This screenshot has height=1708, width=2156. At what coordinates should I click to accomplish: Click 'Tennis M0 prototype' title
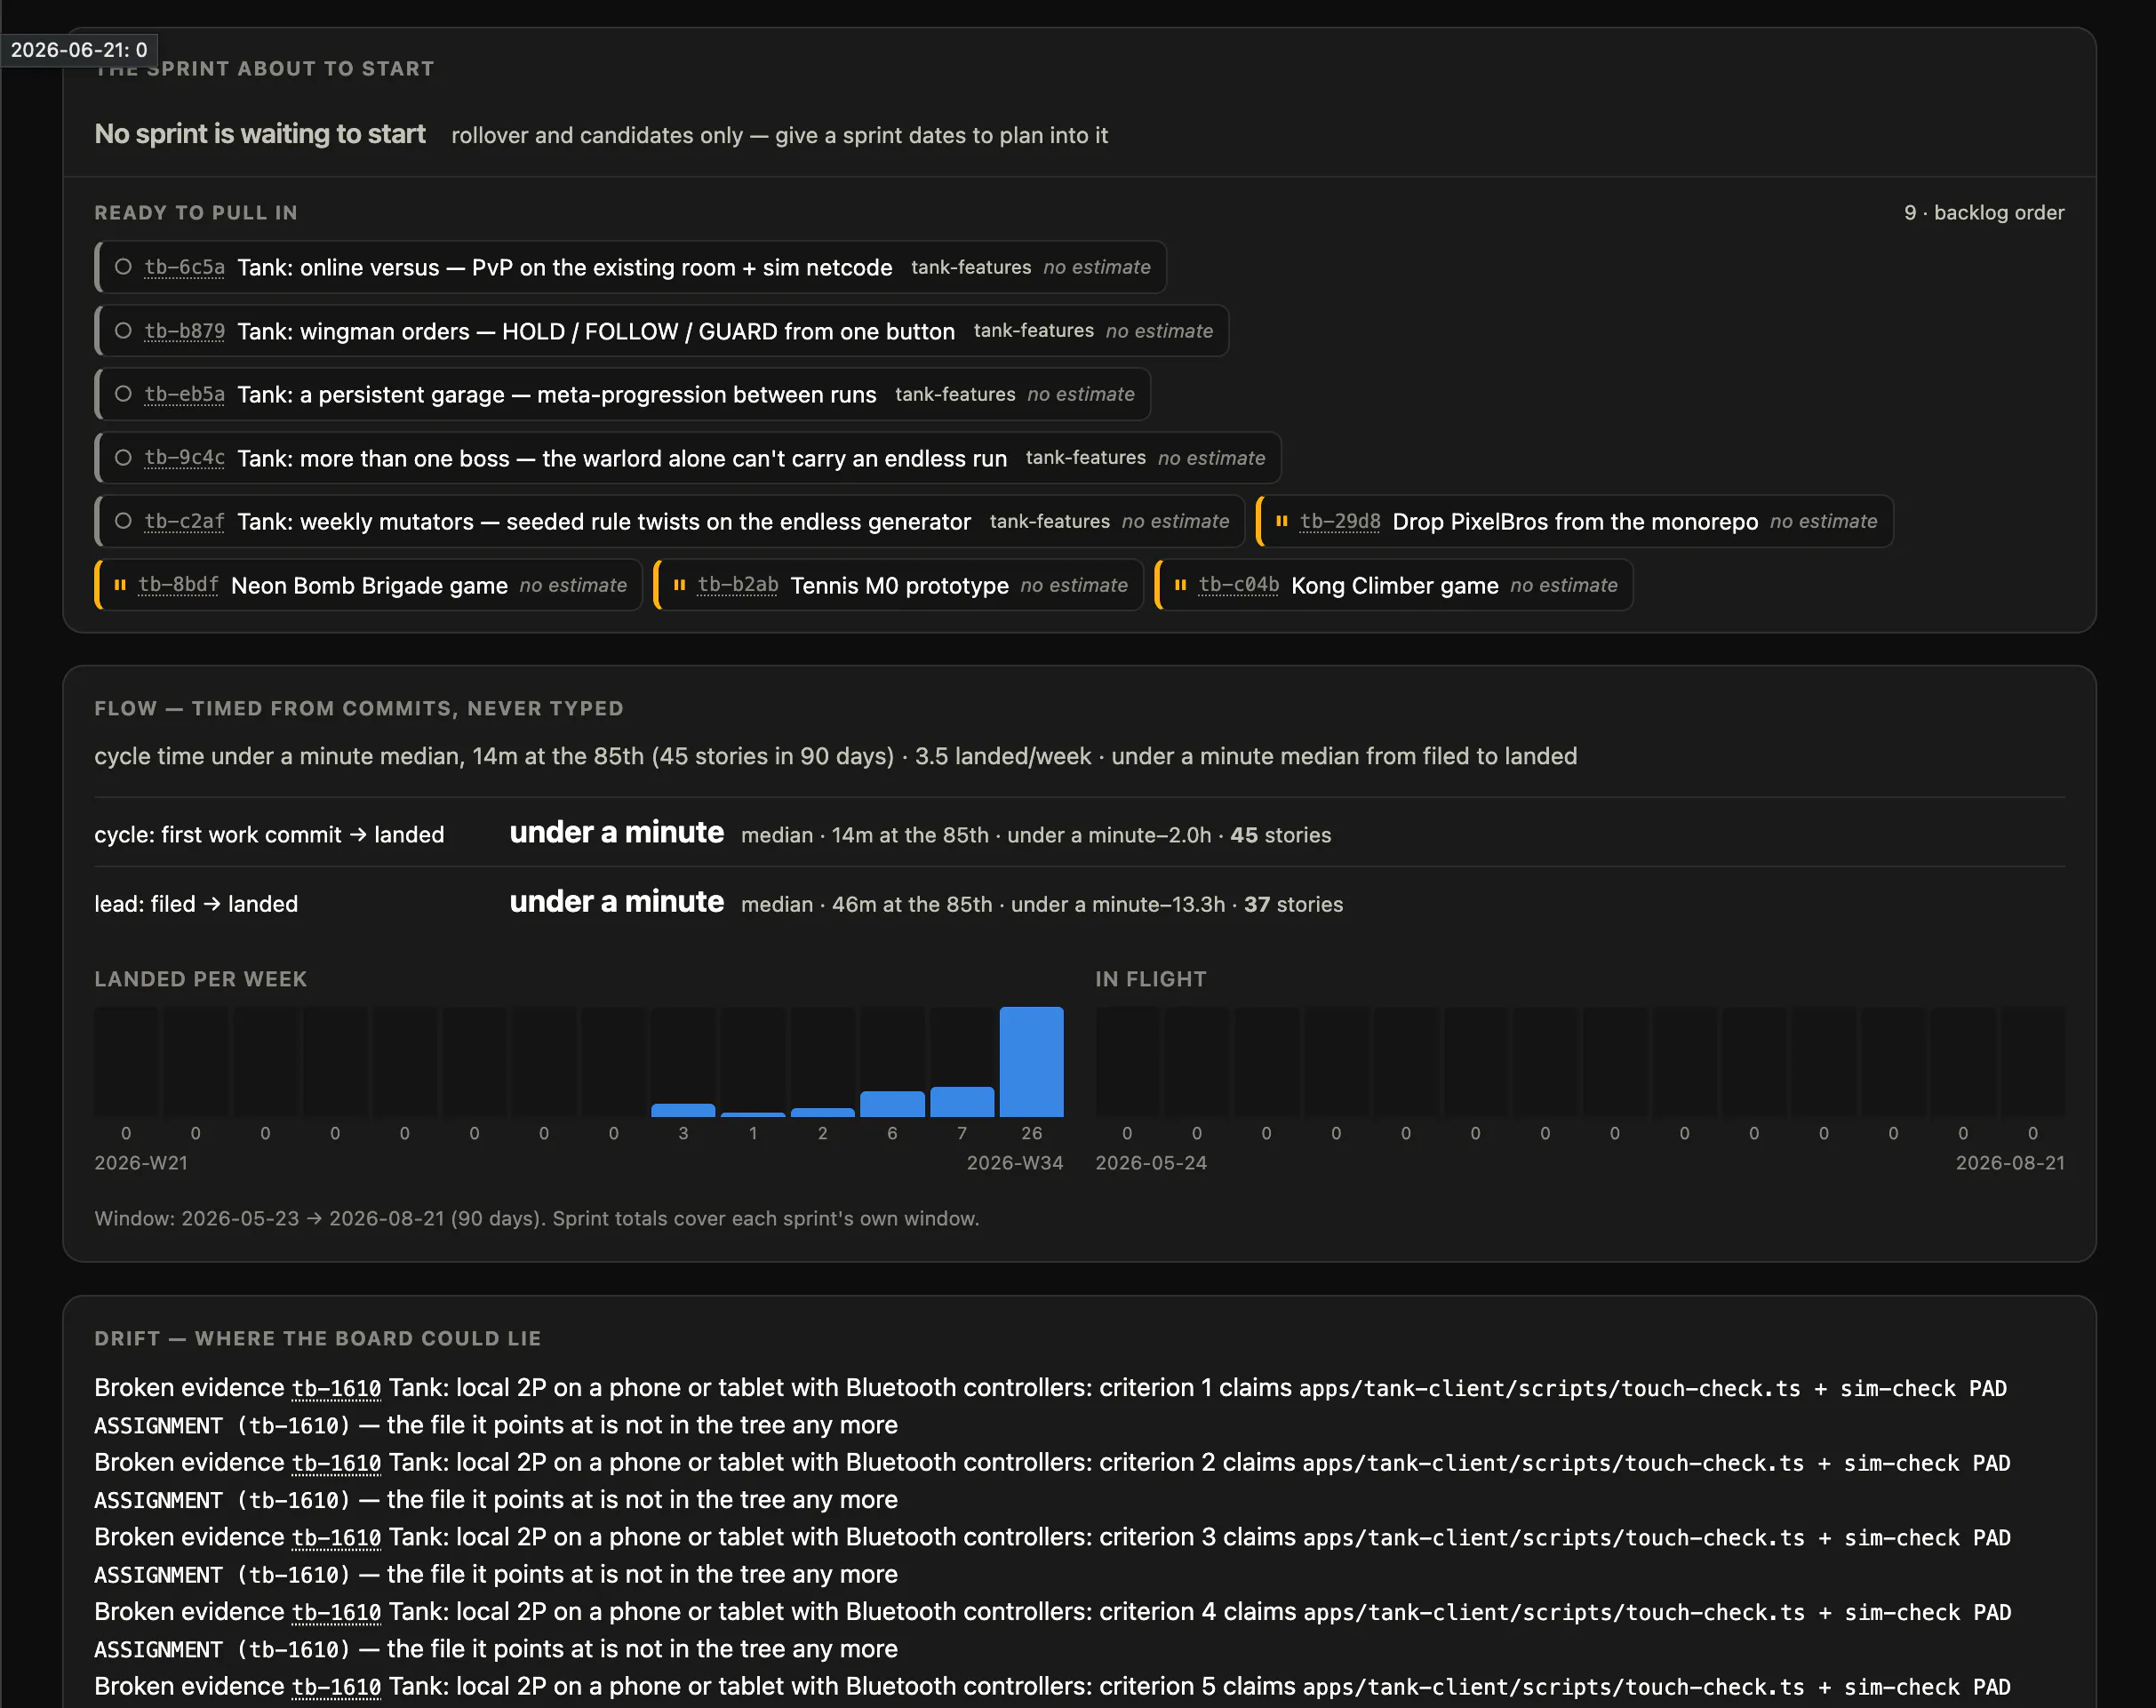coord(899,585)
